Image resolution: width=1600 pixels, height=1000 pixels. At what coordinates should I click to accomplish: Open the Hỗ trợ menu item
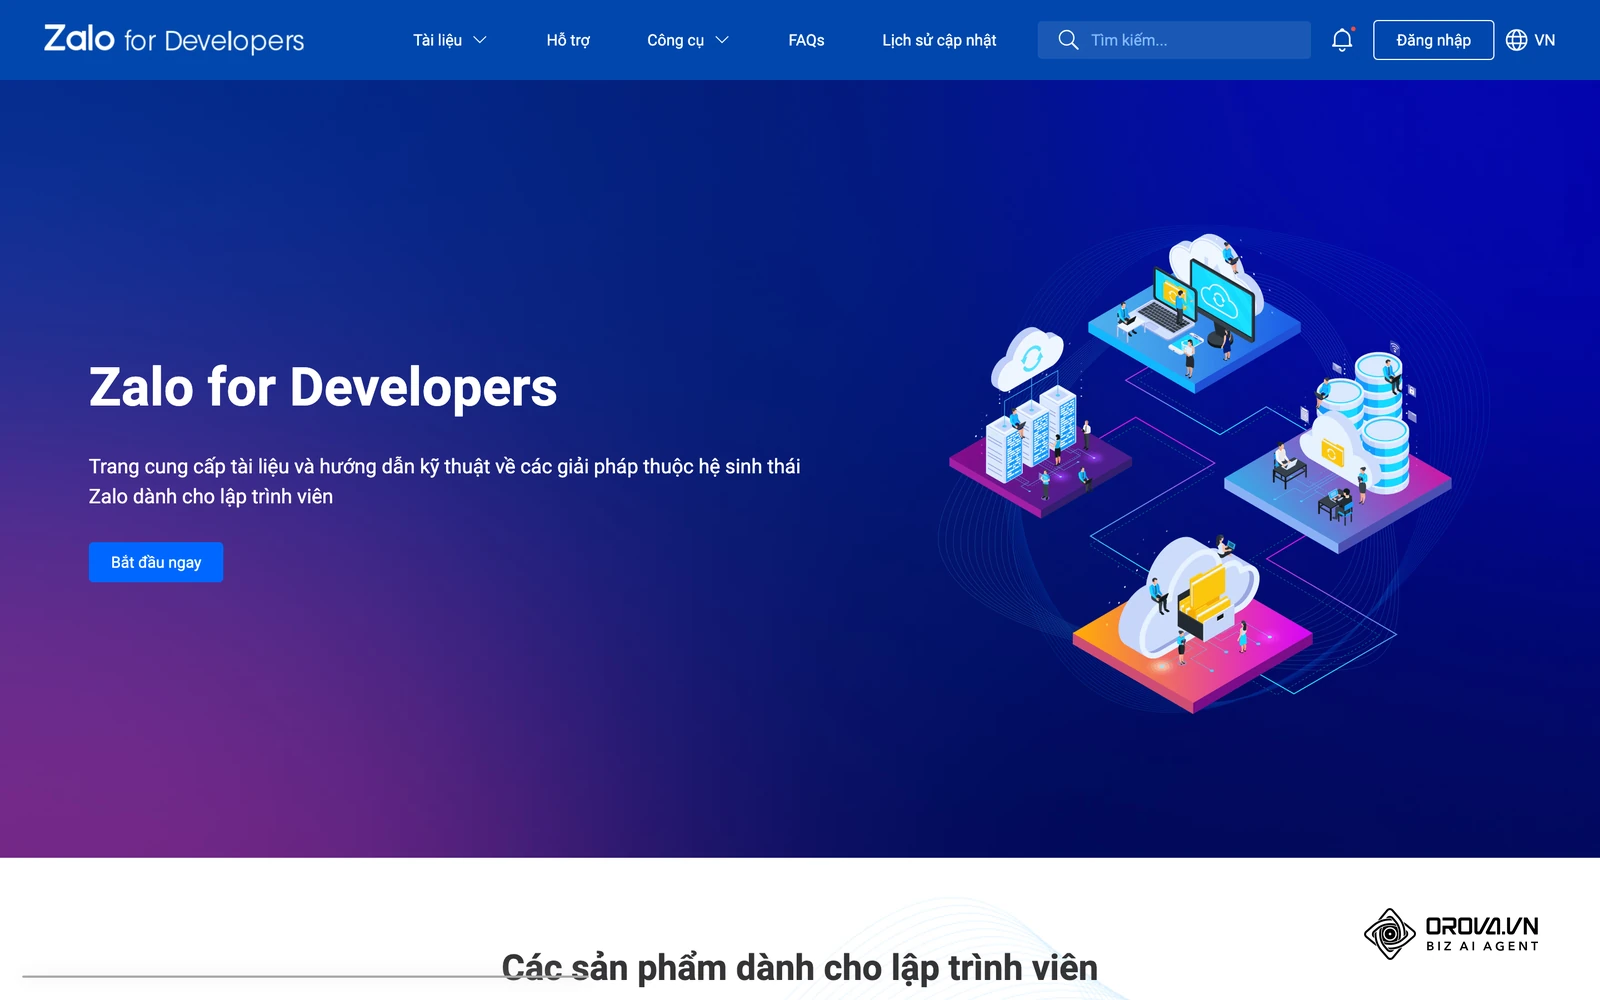click(568, 40)
